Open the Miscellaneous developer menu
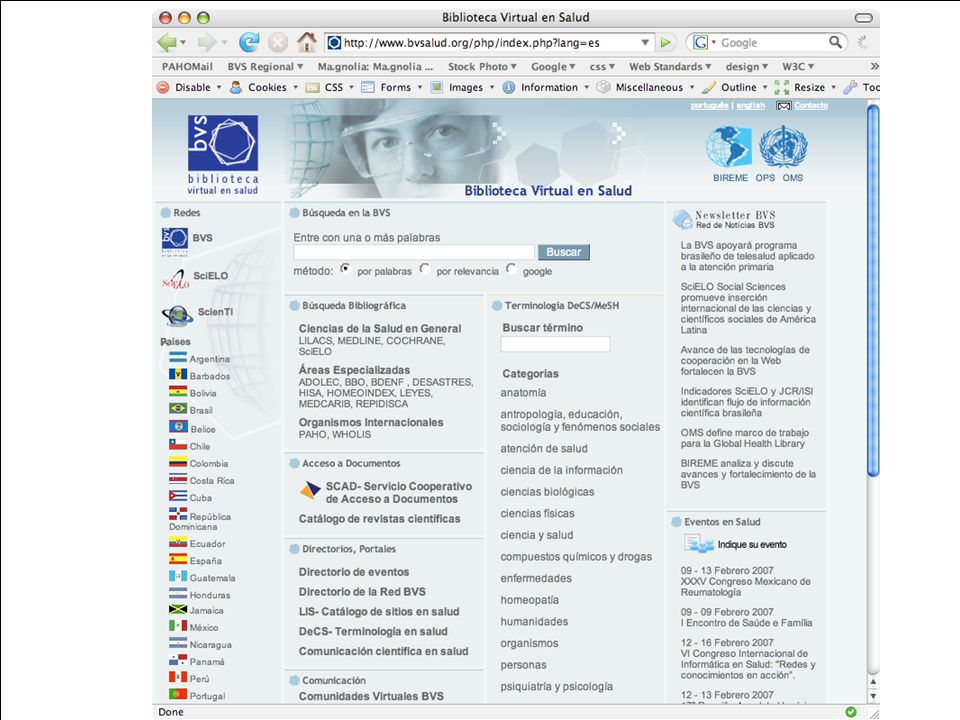 [x=645, y=87]
